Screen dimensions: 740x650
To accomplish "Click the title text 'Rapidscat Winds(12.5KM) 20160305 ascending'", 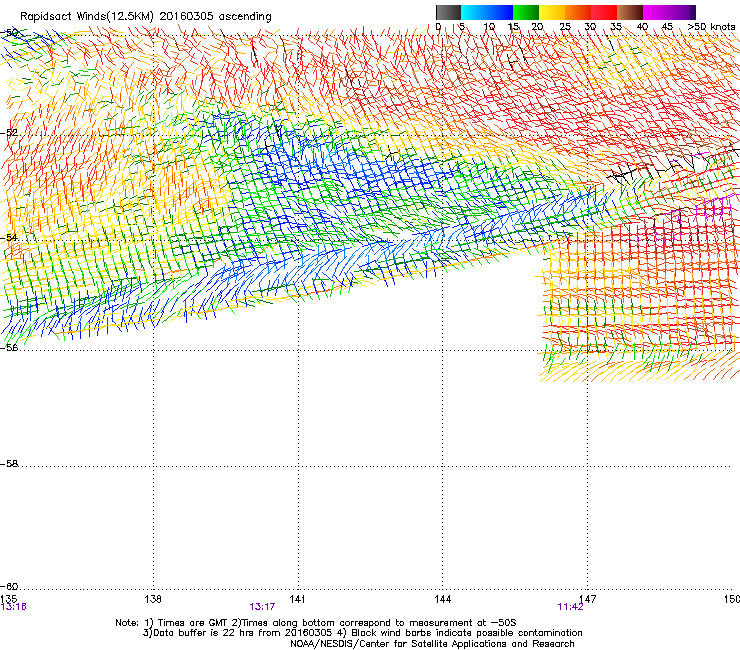I will point(145,17).
